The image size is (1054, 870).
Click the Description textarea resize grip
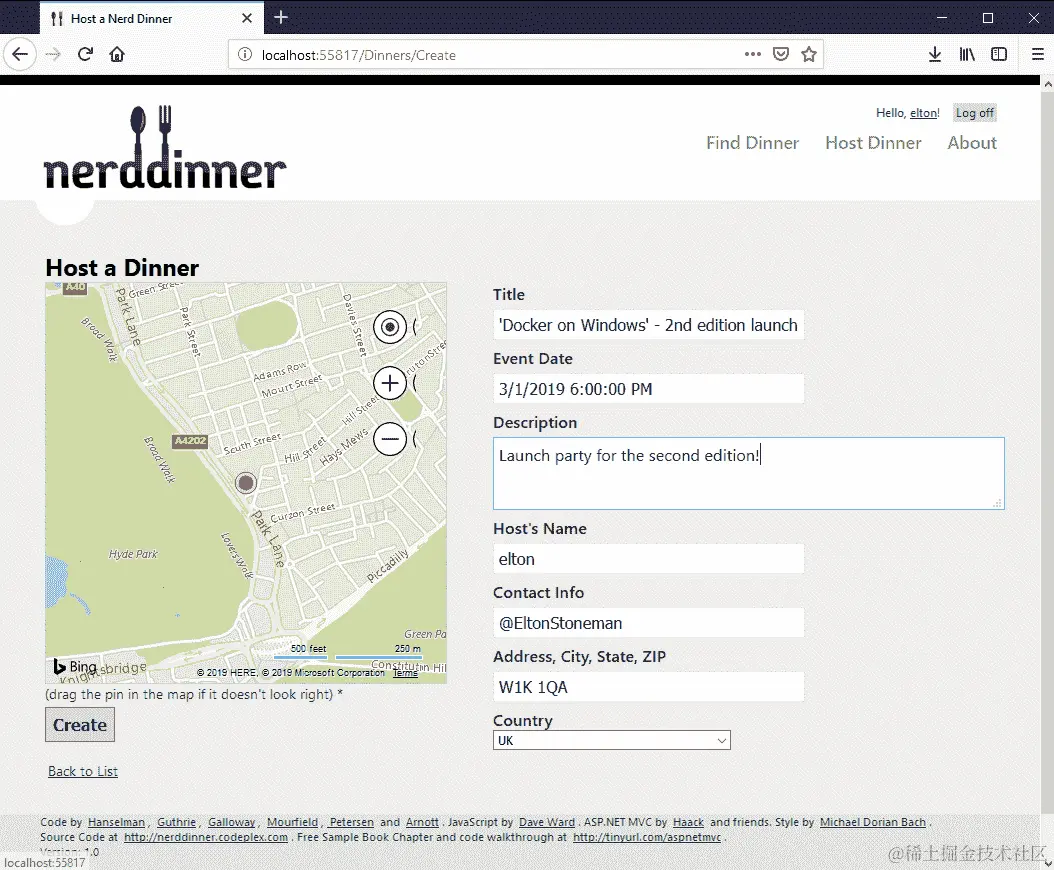[998, 503]
